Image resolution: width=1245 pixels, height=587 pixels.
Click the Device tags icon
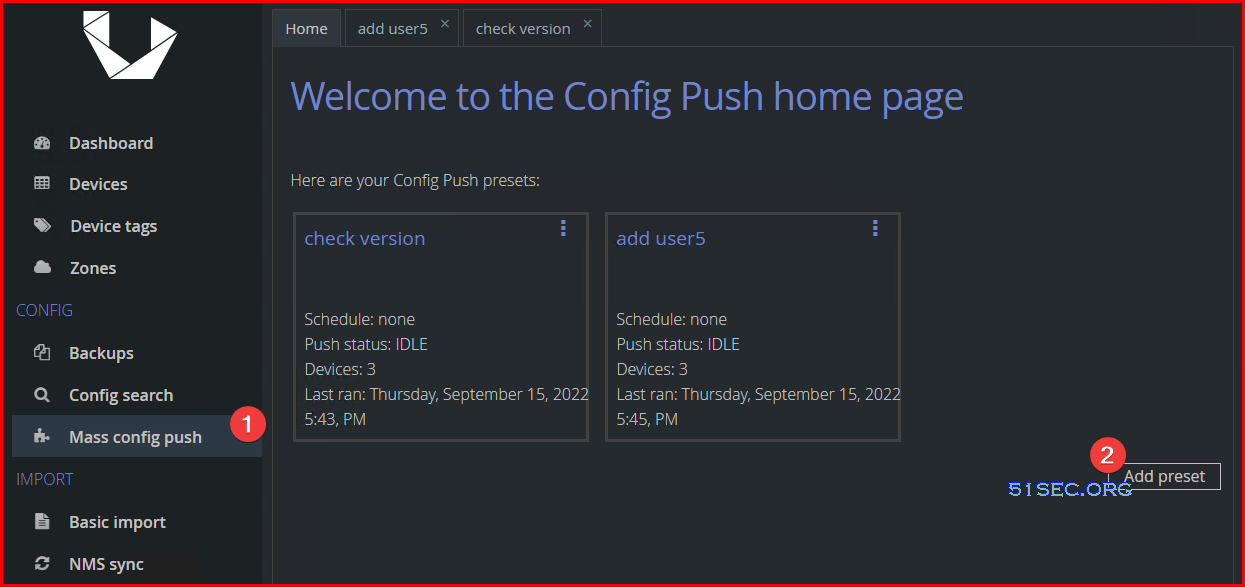pos(42,226)
